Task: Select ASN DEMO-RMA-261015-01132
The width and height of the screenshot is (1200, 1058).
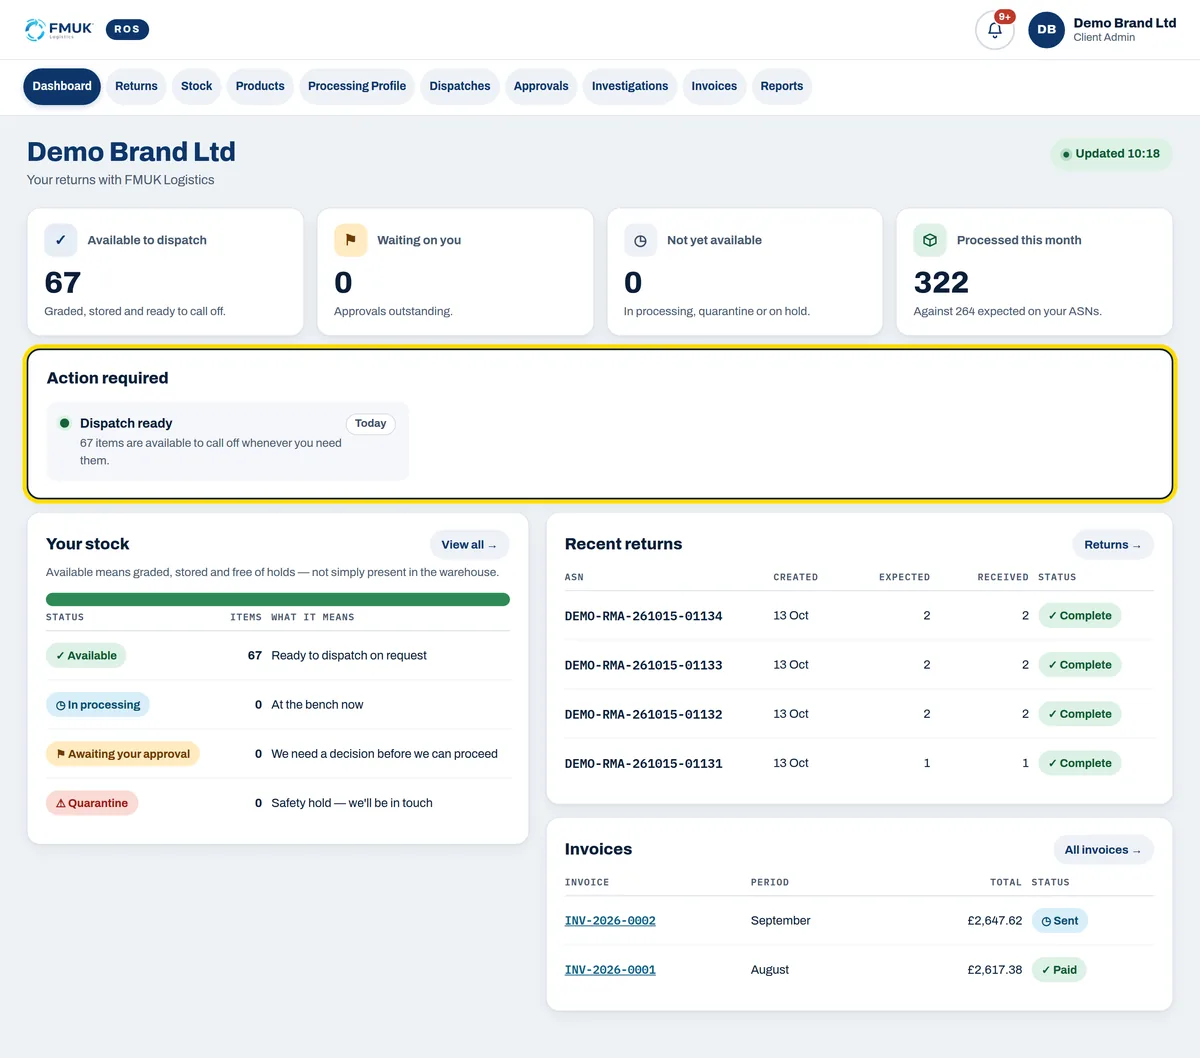Action: 644,714
